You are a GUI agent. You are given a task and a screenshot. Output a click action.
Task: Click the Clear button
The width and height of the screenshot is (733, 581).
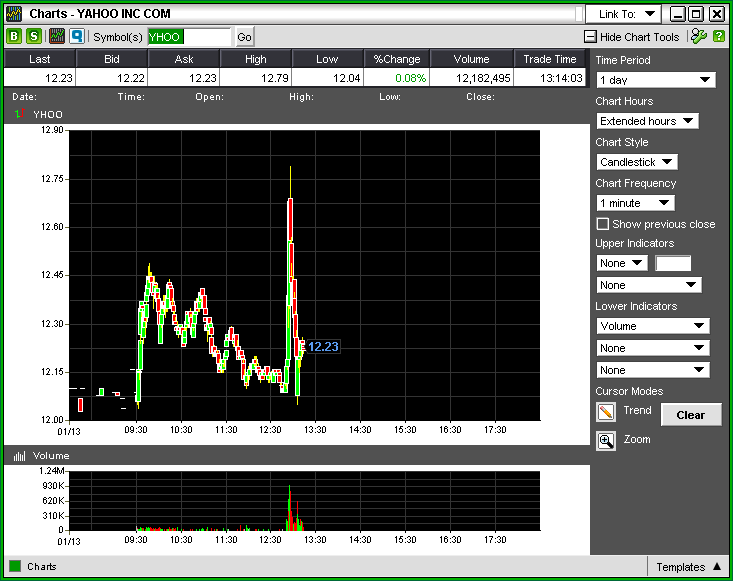pos(691,415)
